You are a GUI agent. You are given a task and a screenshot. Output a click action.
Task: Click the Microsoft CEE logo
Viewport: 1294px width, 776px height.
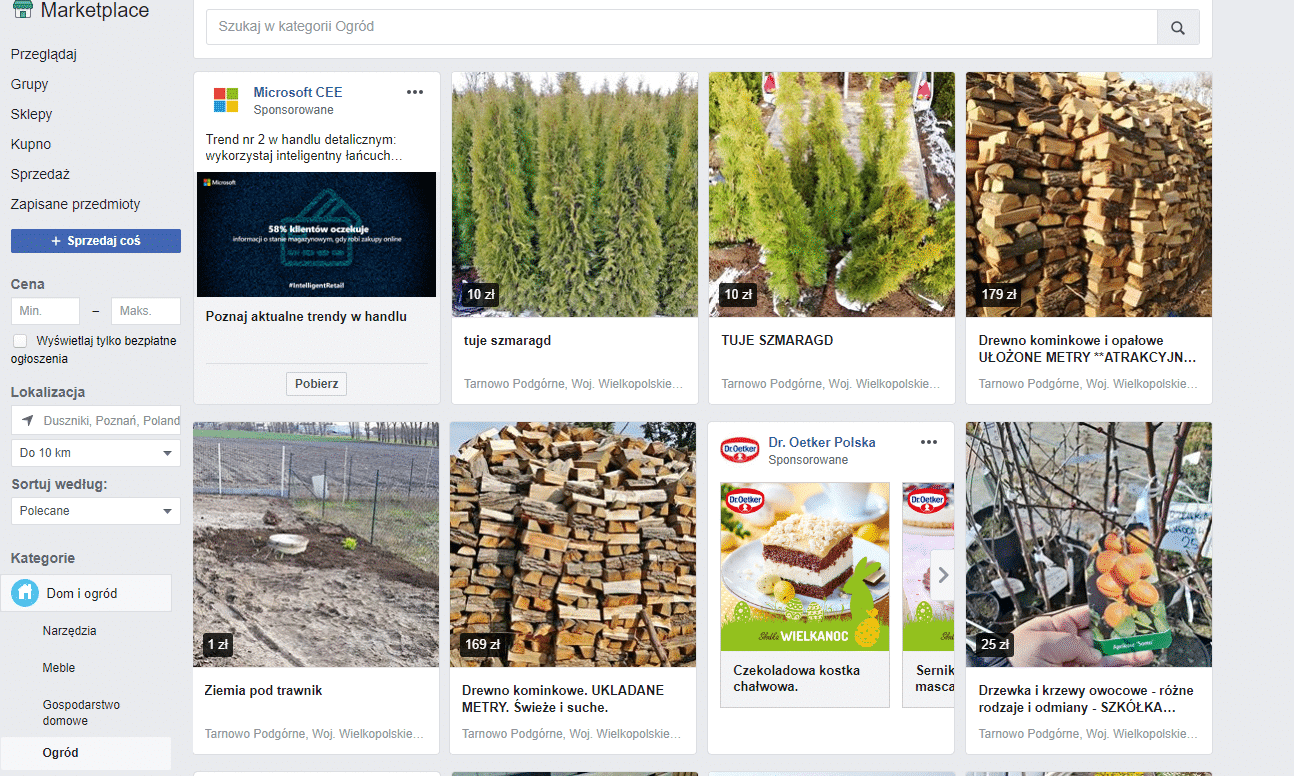pyautogui.click(x=226, y=100)
